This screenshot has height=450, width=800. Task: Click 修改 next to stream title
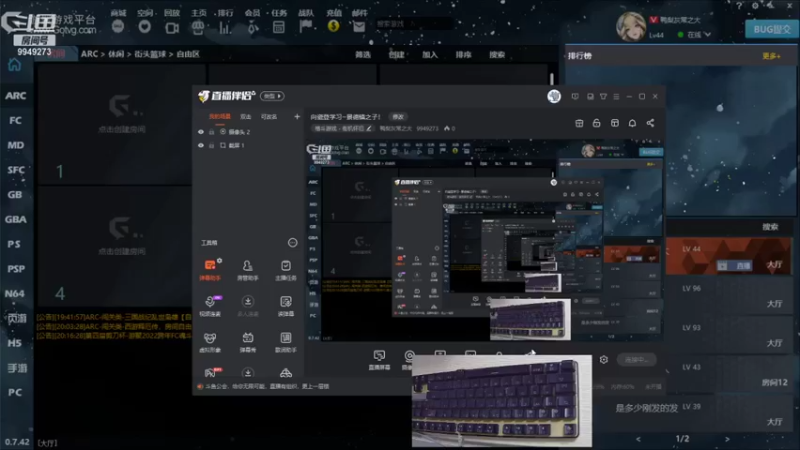(398, 117)
